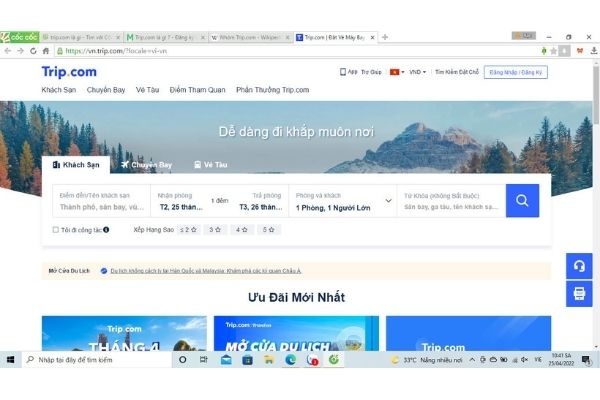Open Chuyến Bay in top navigation
600x400 pixels.
[x=106, y=90]
